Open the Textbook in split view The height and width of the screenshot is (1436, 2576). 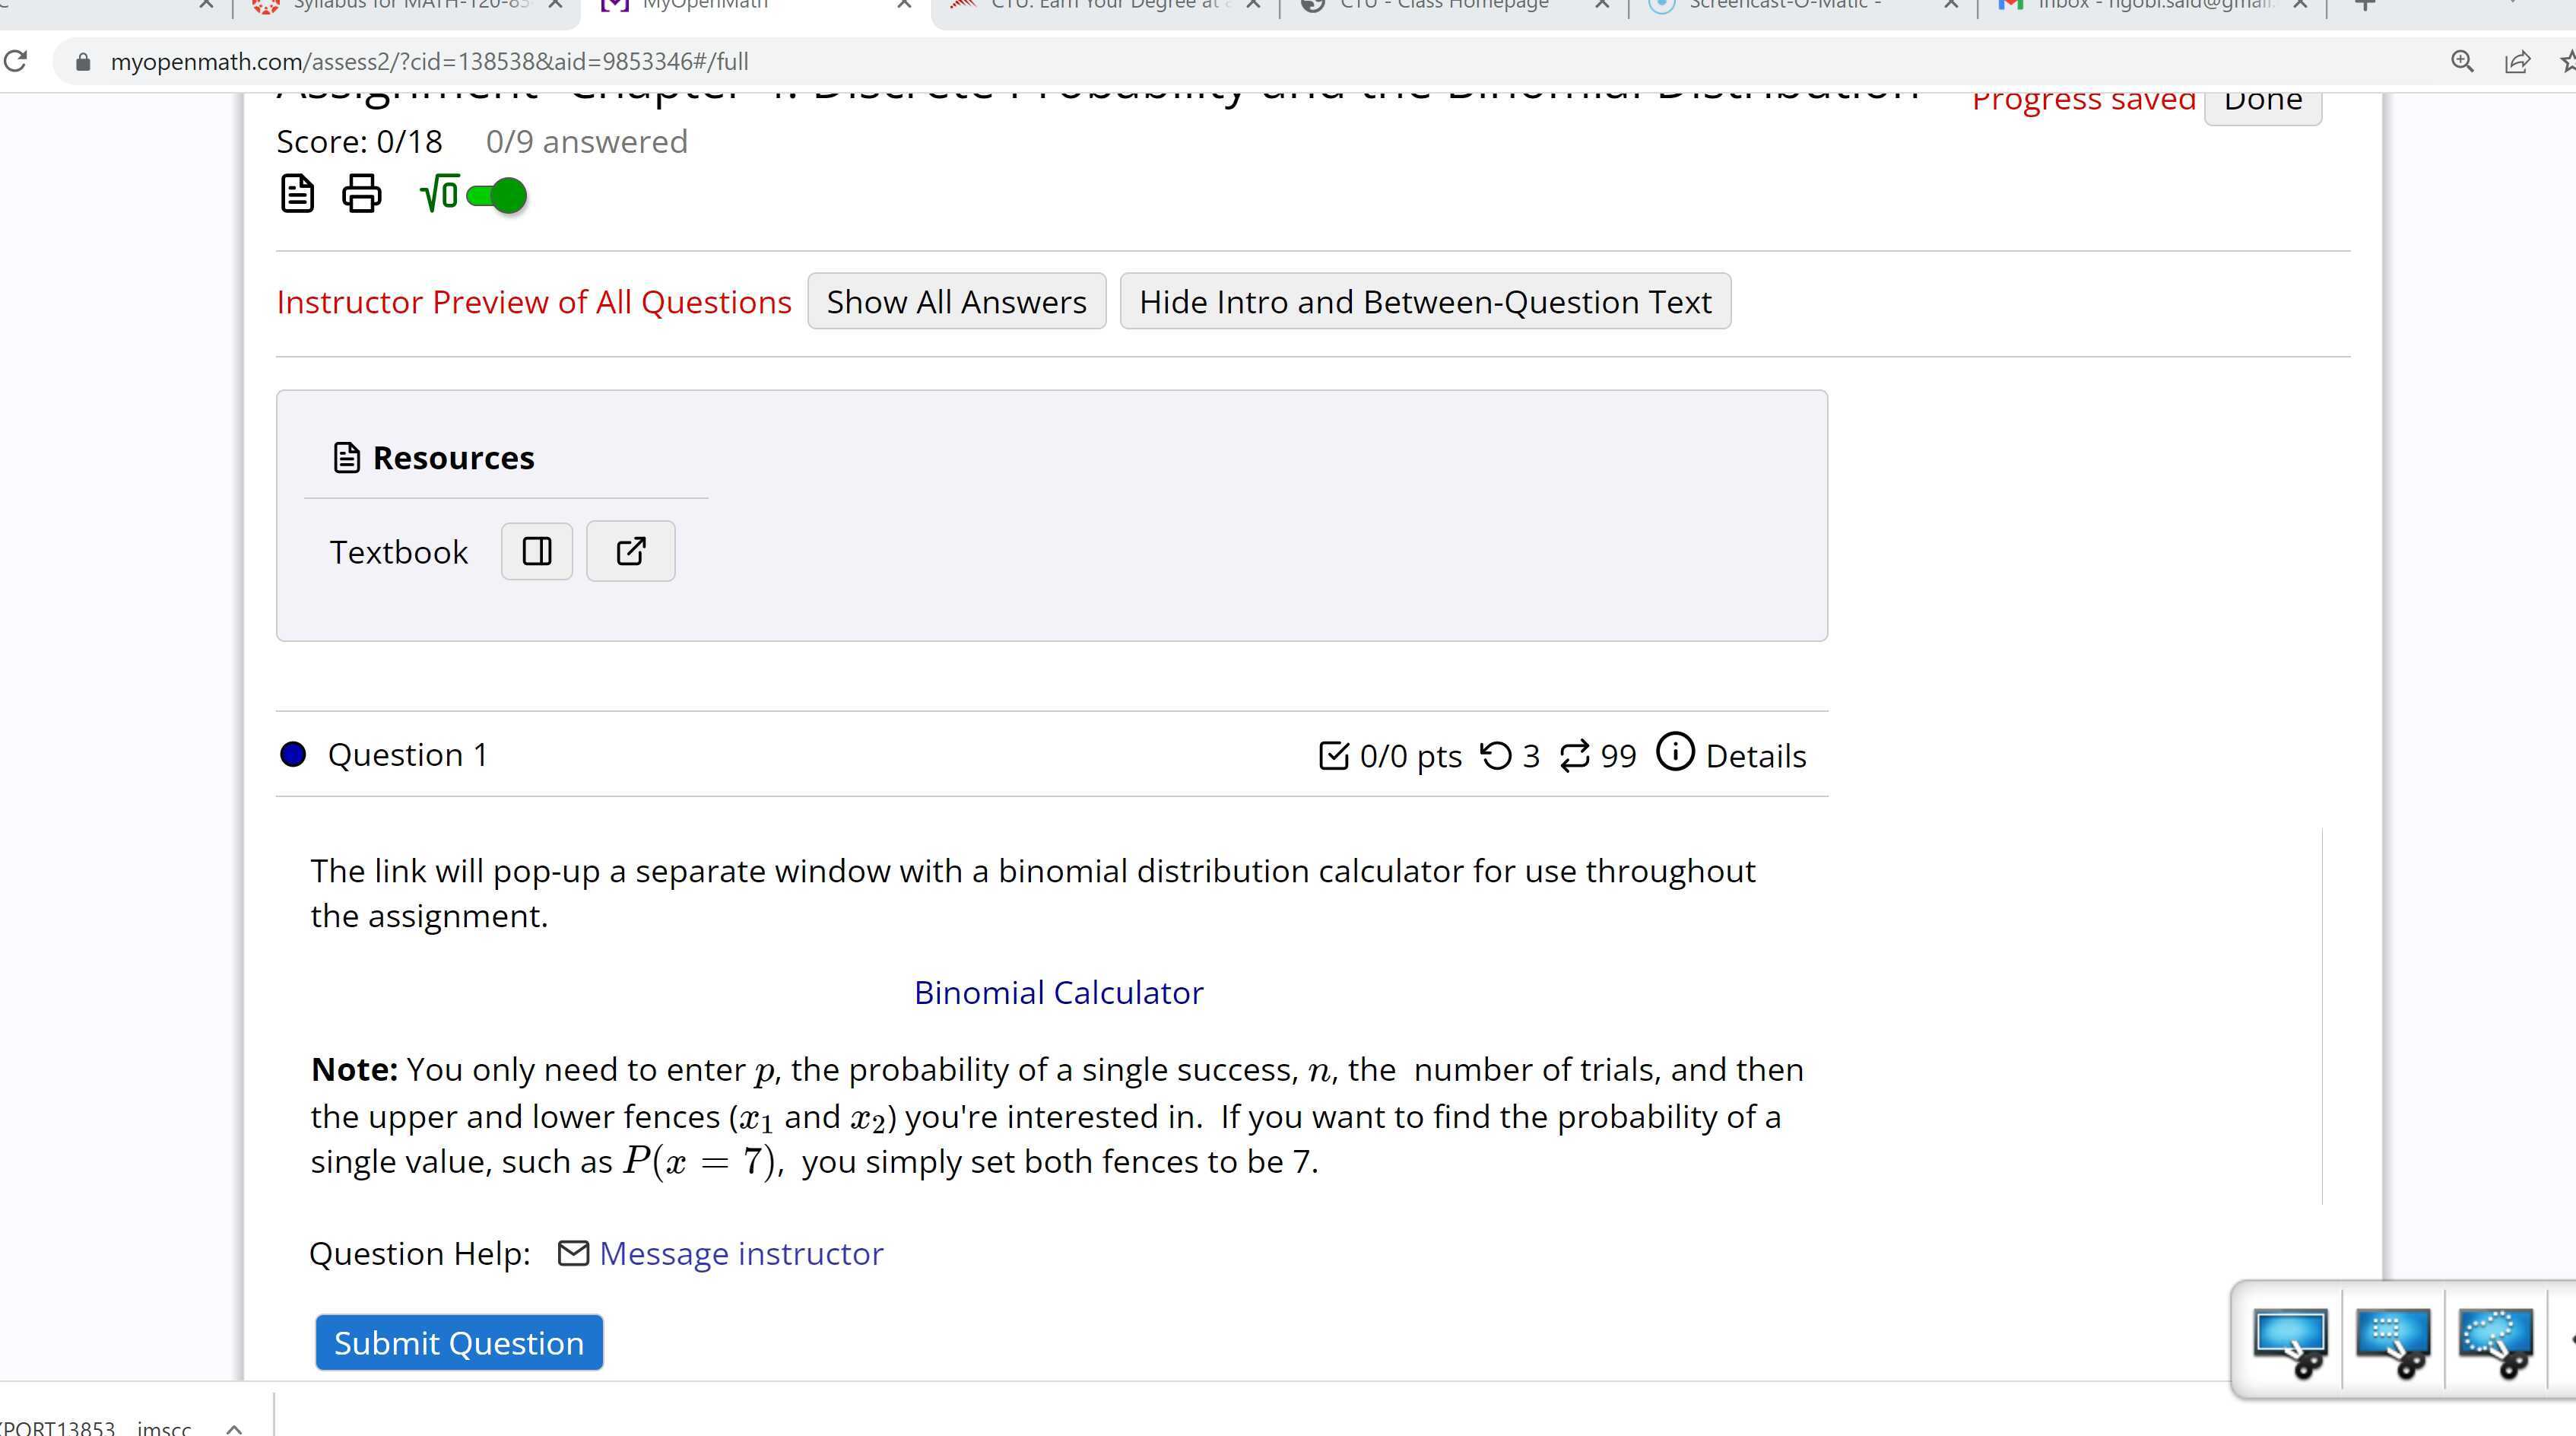536,551
